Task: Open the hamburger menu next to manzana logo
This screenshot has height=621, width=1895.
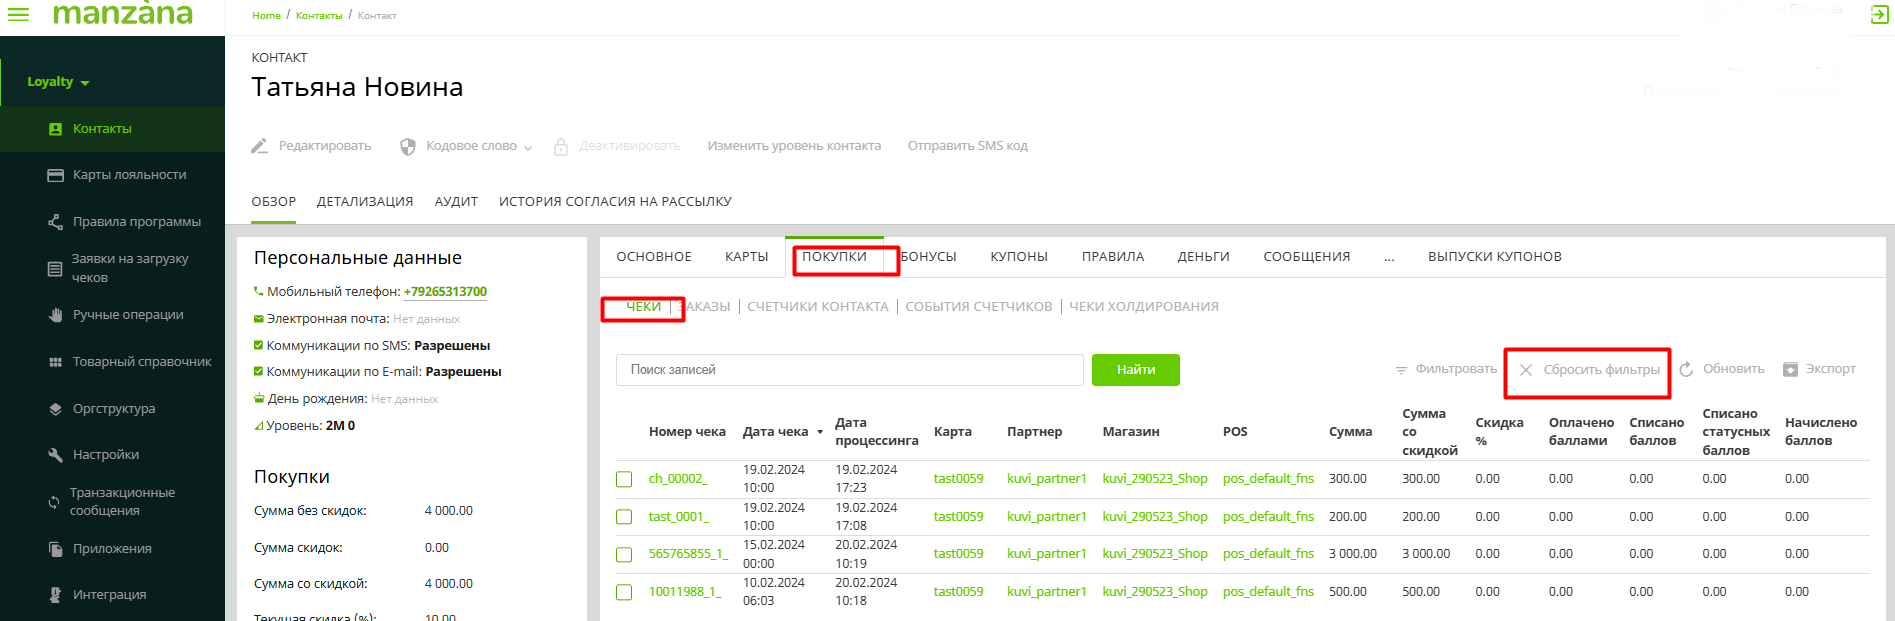Action: (18, 14)
